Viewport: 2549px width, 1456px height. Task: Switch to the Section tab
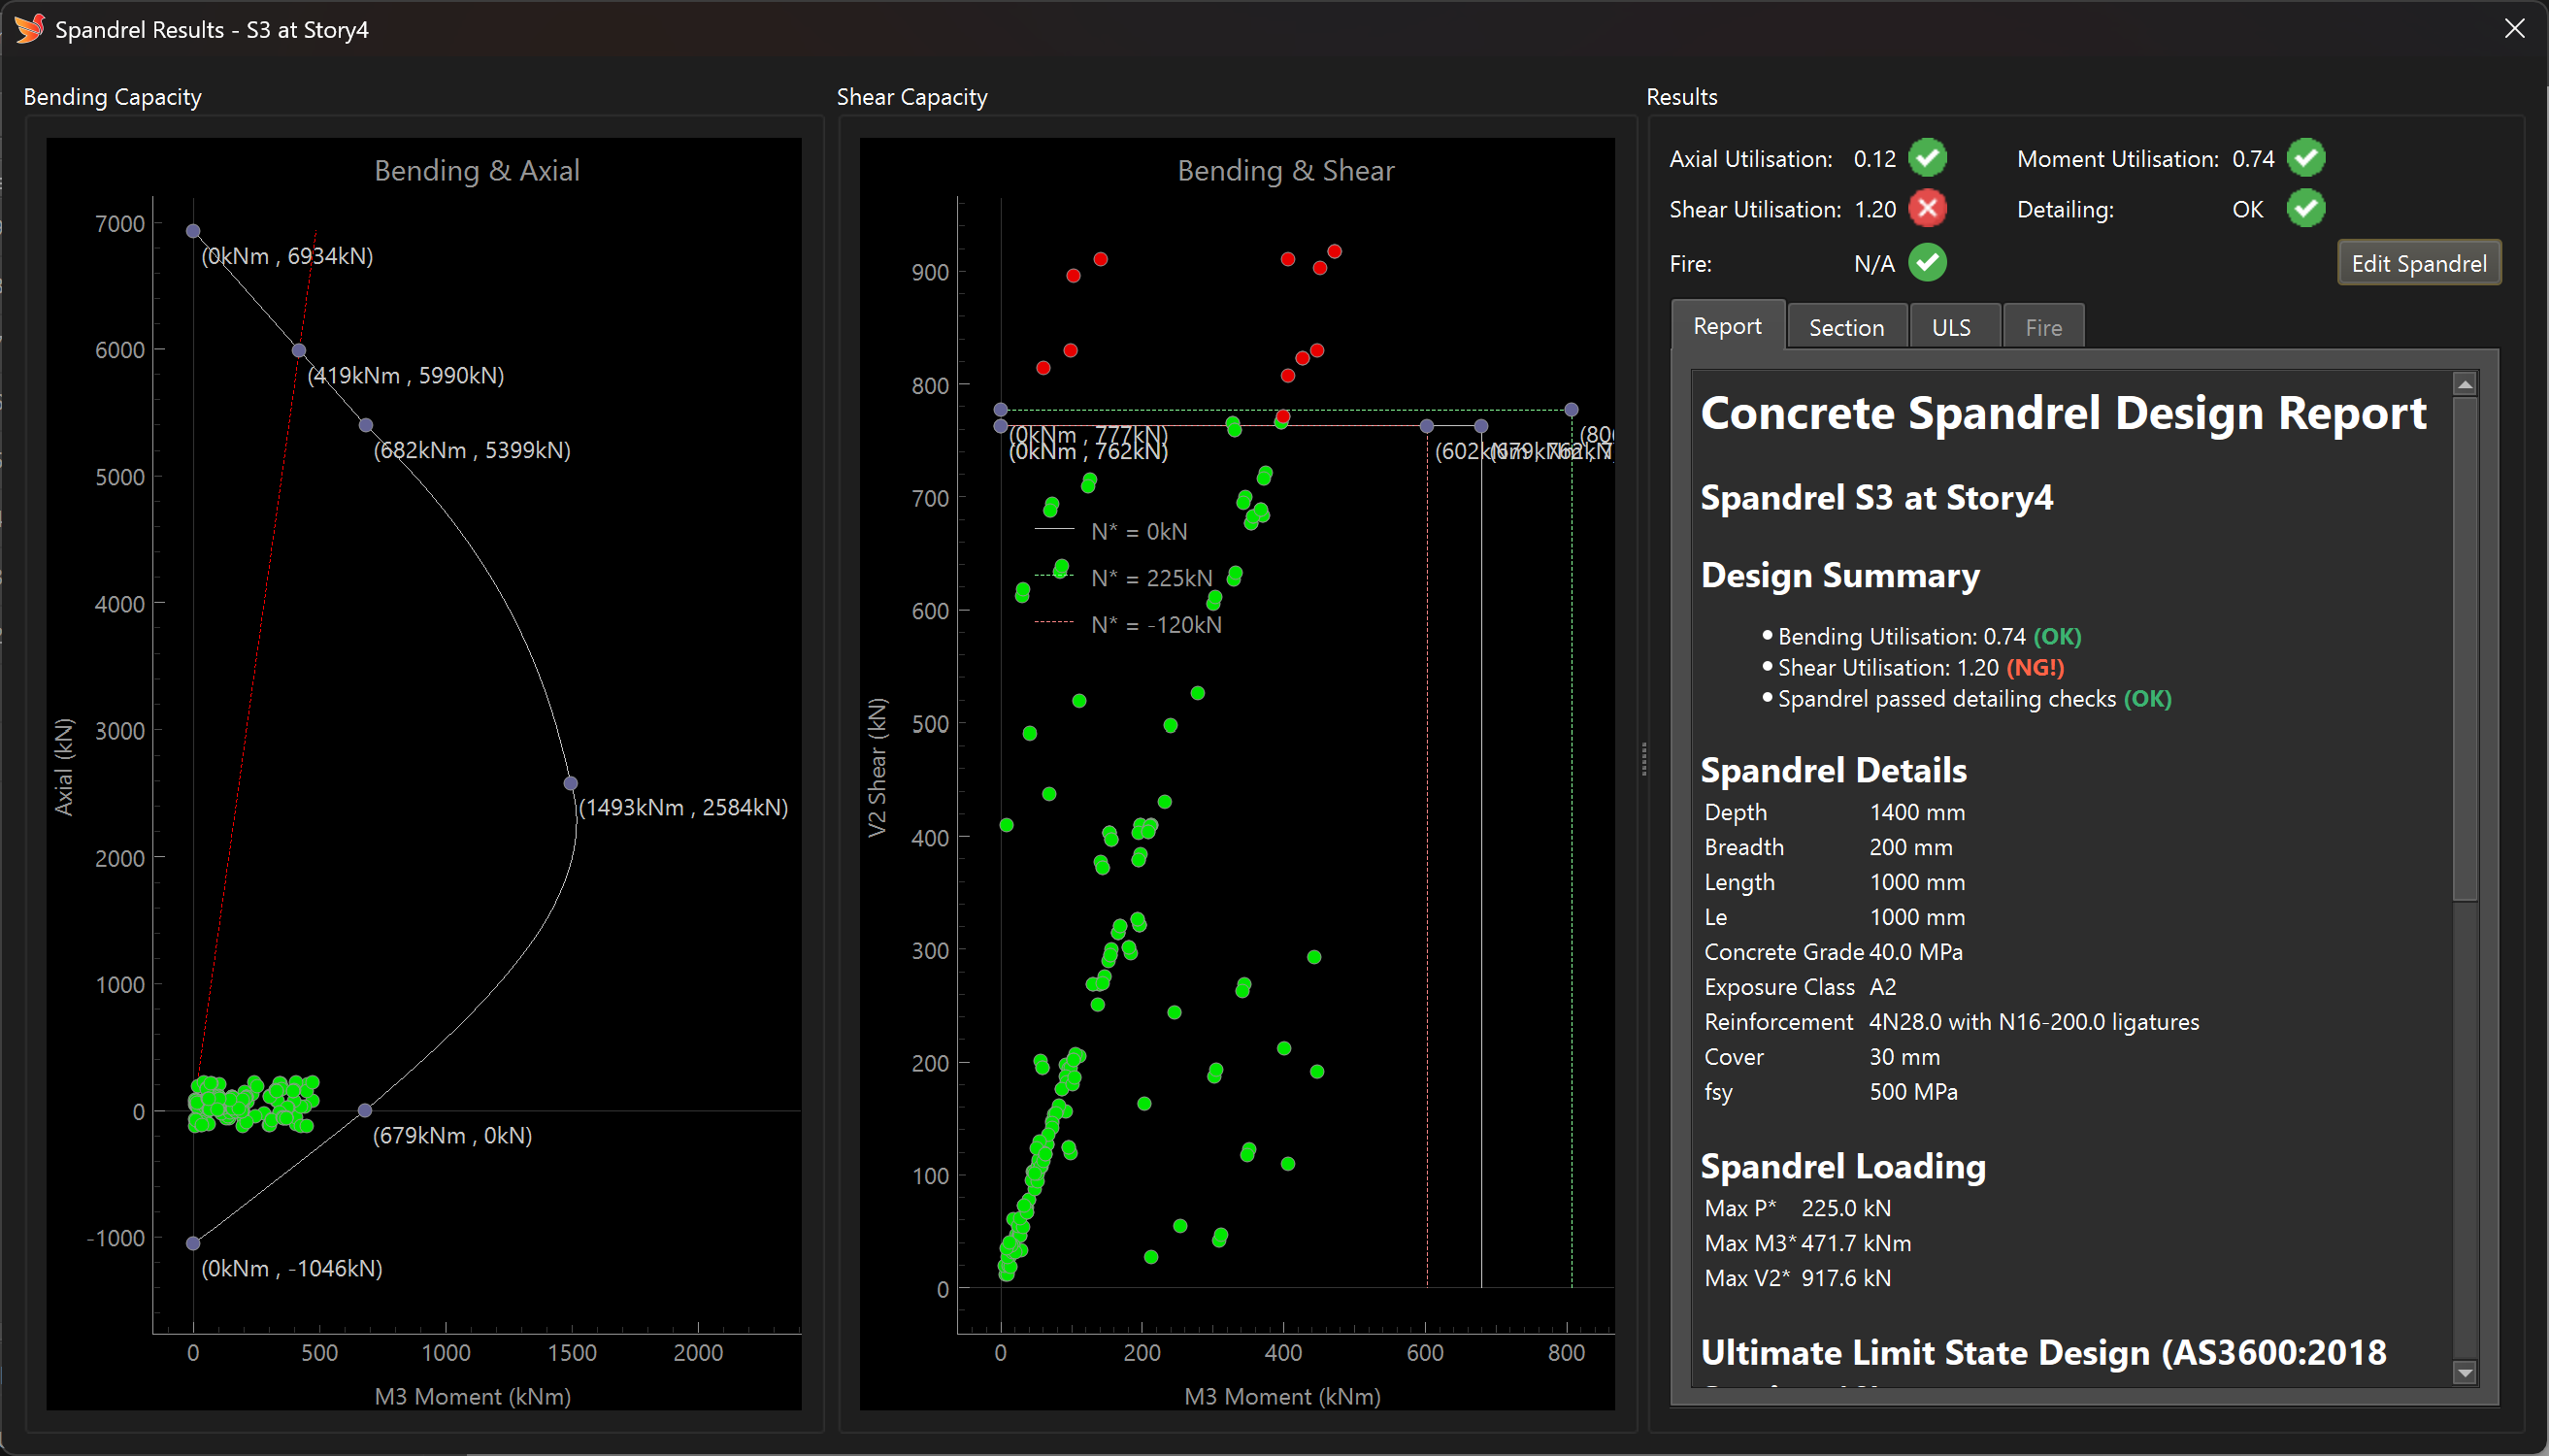(x=1846, y=327)
